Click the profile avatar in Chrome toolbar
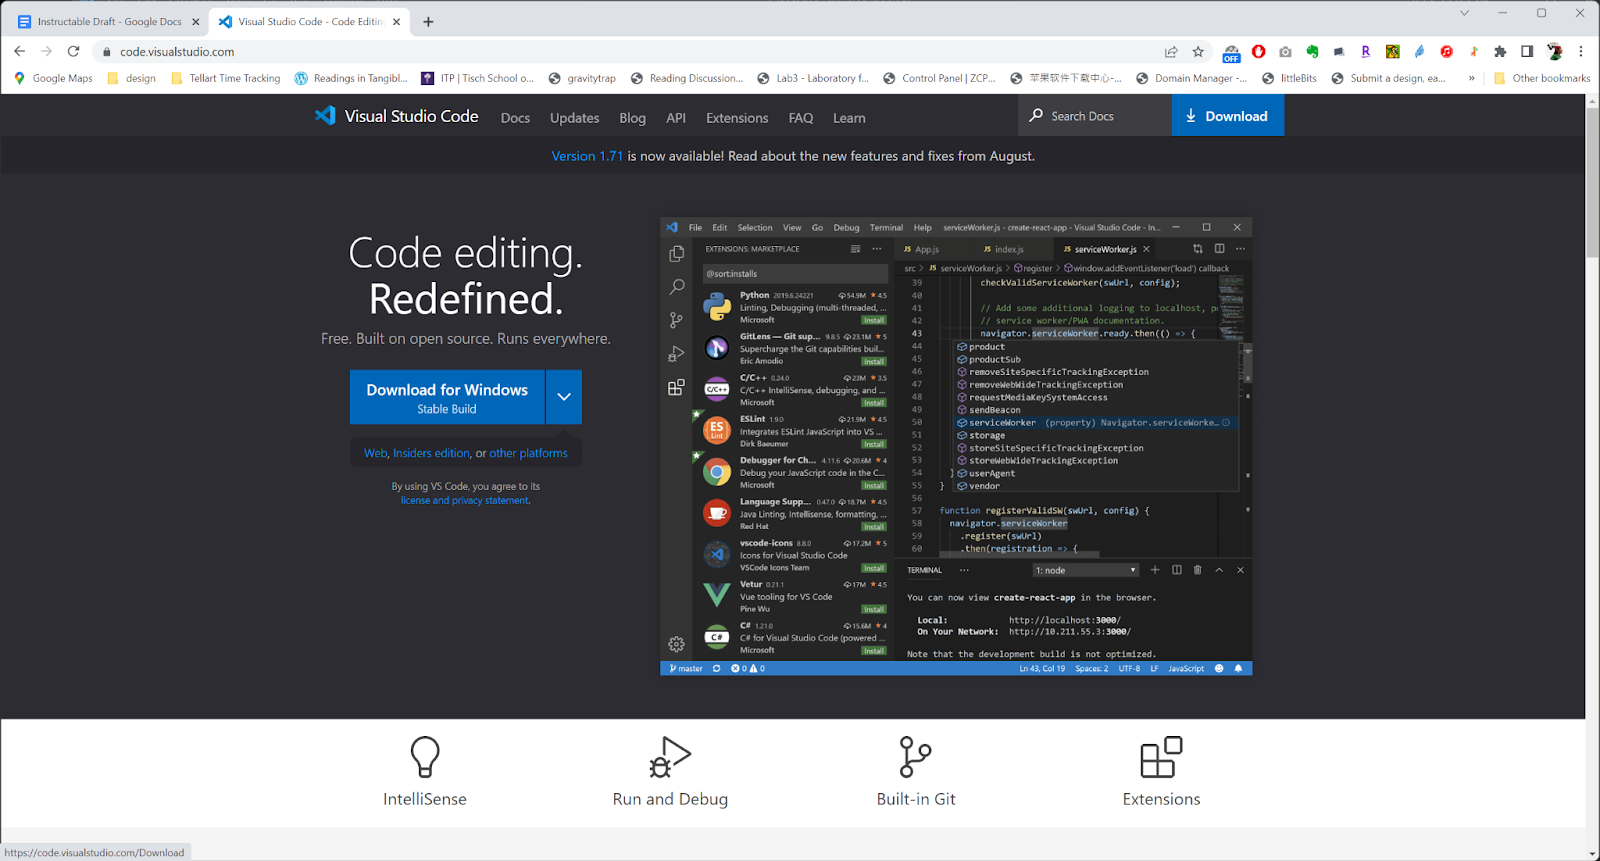Screen dimensions: 1600x861 pos(1555,52)
